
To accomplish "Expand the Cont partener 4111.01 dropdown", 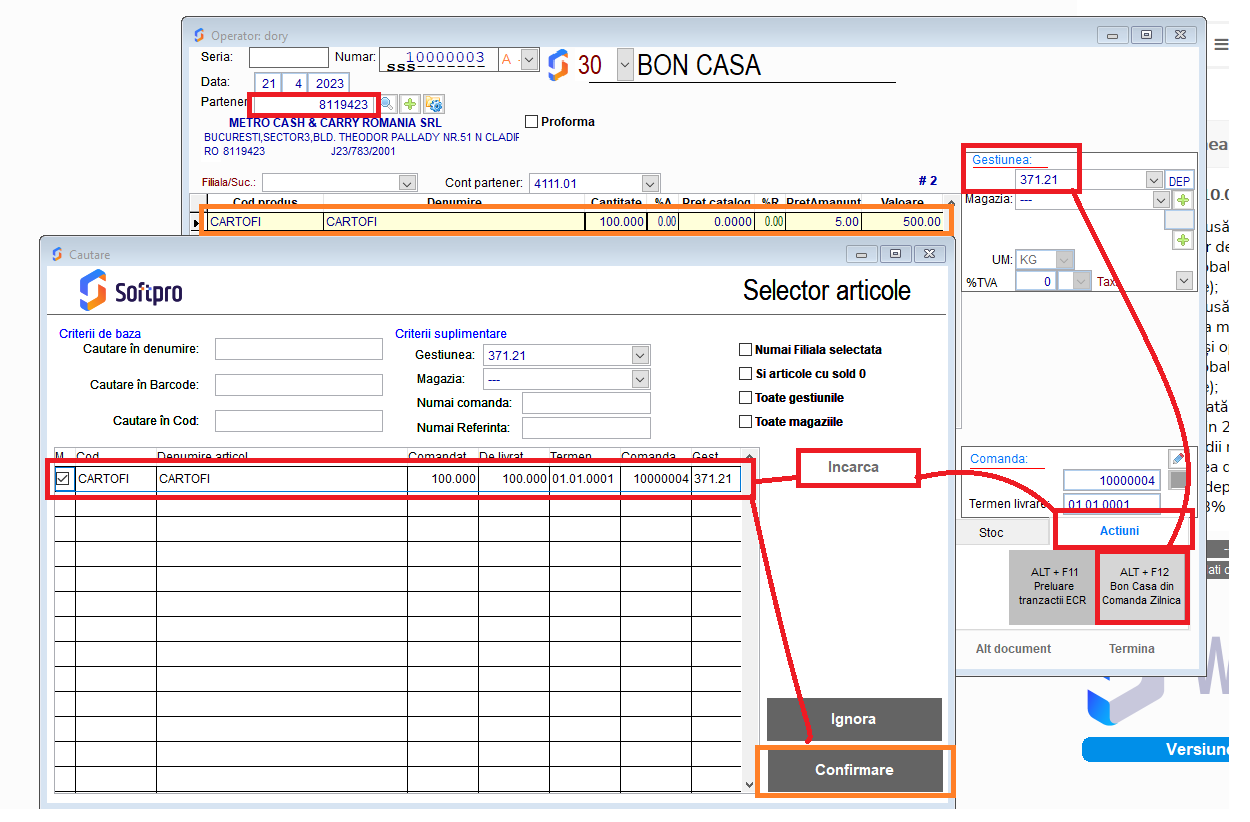I will click(x=650, y=183).
